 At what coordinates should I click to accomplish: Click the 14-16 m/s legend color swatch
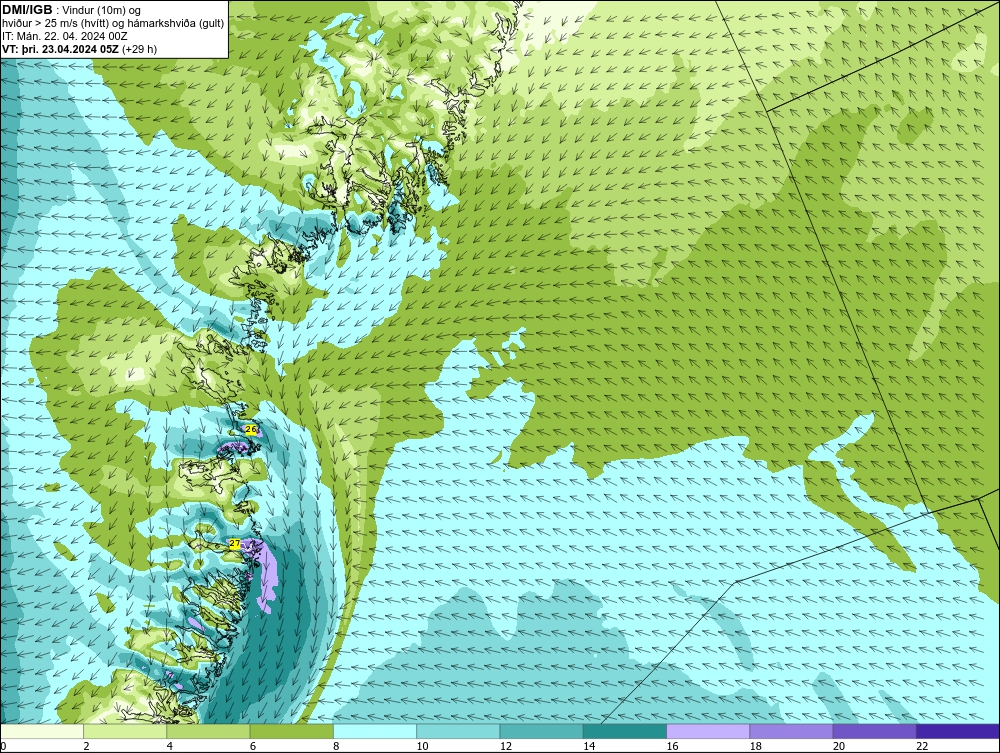tap(624, 731)
